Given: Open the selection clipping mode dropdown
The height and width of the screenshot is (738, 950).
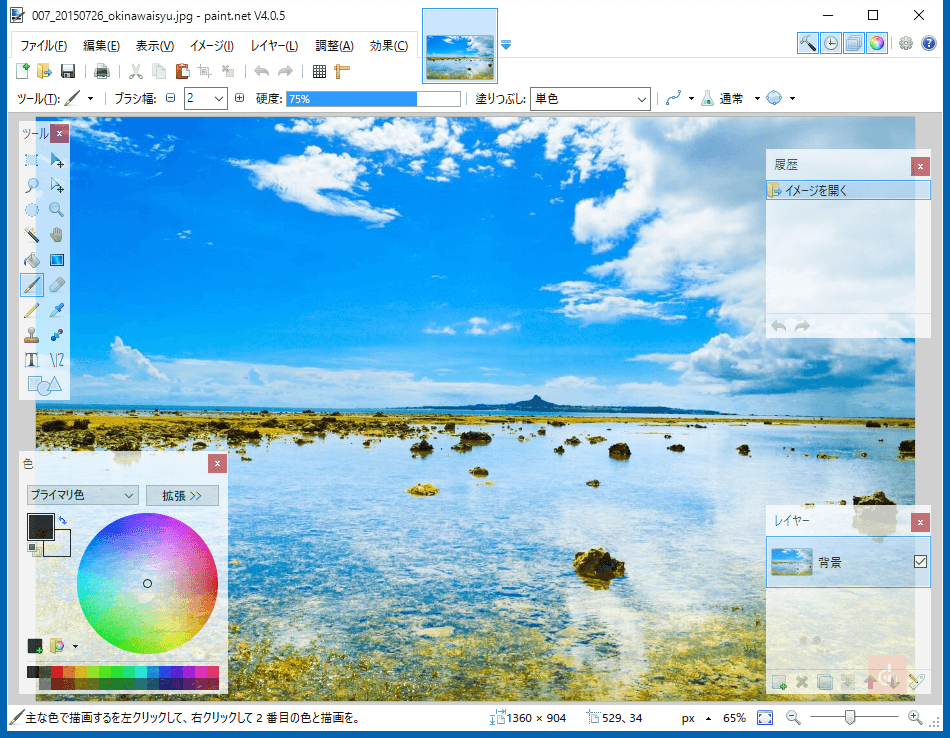Looking at the screenshot, I should pos(792,99).
